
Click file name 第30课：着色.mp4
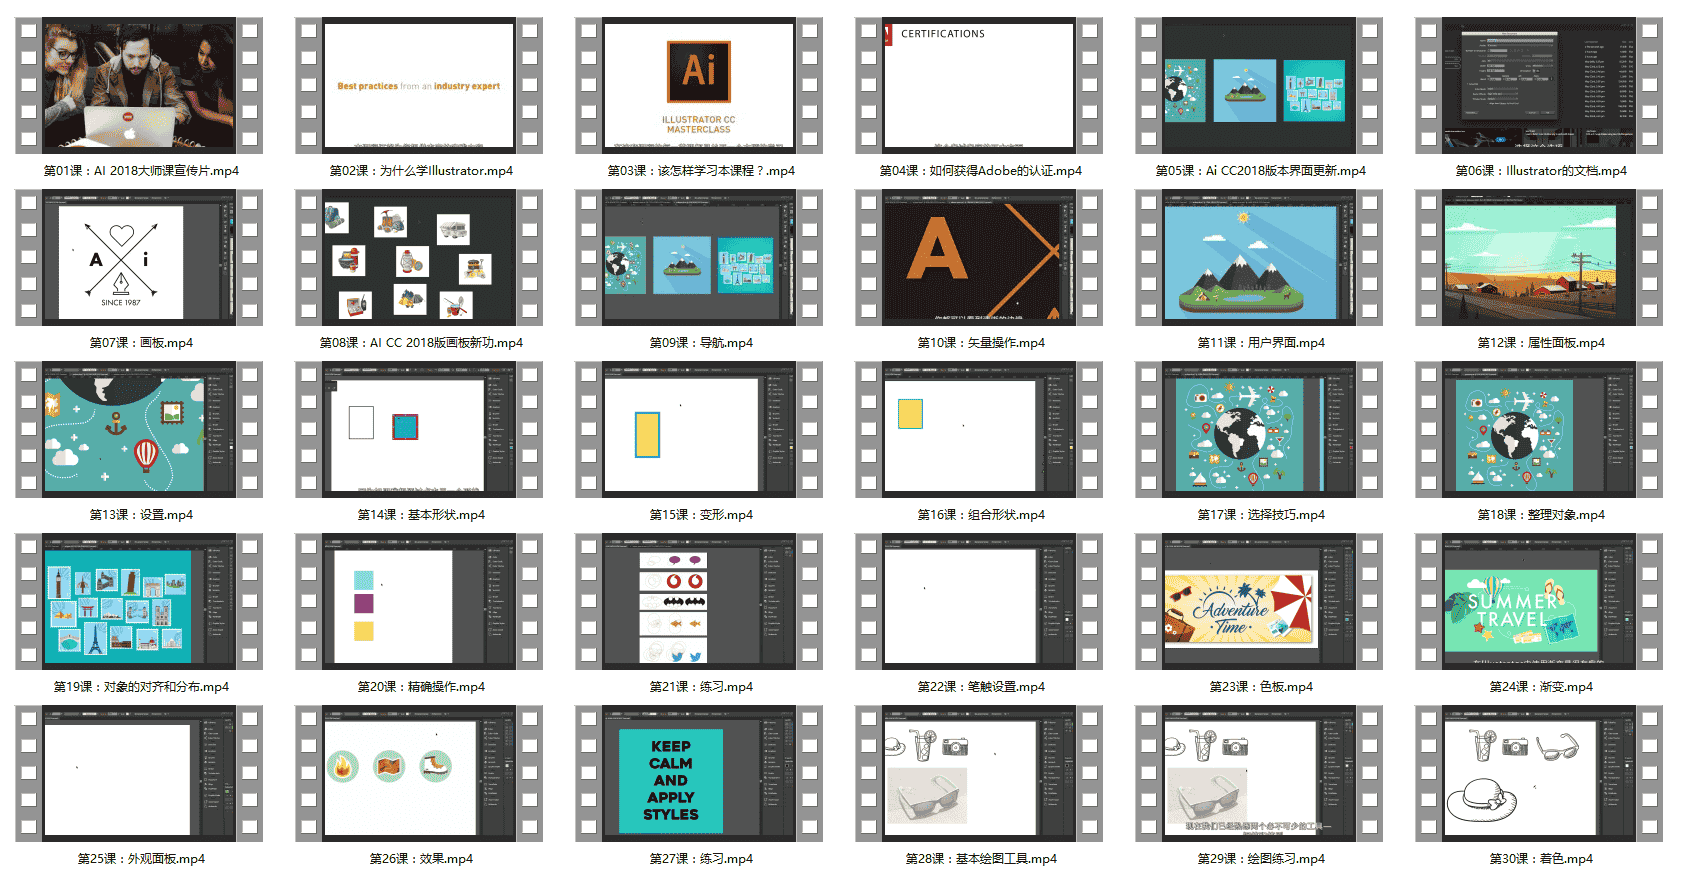(x=1541, y=859)
